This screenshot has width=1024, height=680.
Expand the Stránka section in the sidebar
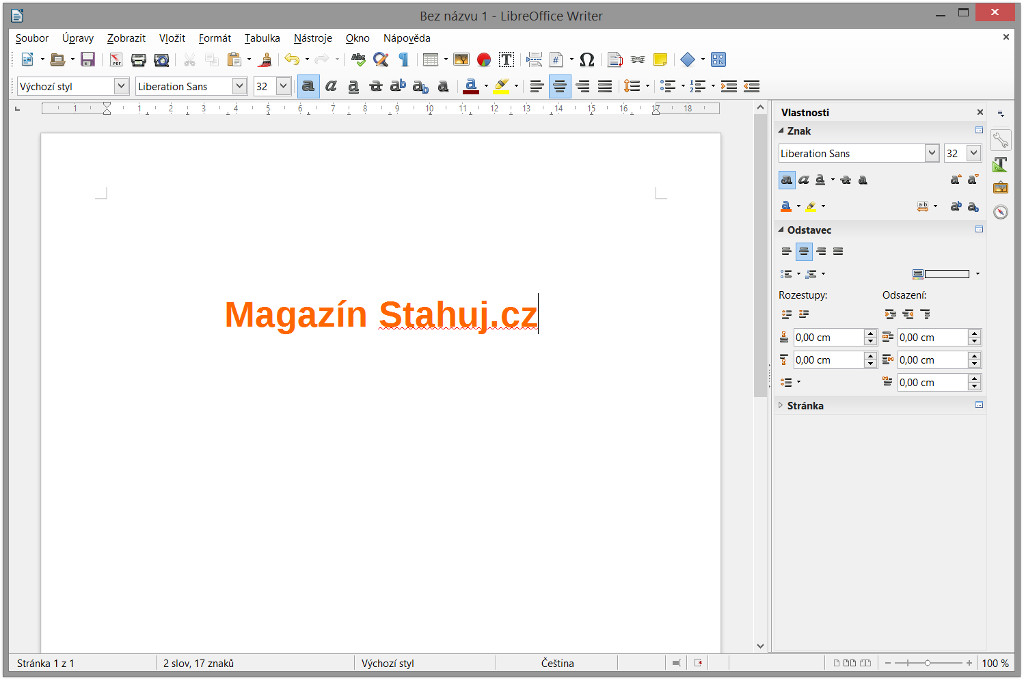point(781,406)
